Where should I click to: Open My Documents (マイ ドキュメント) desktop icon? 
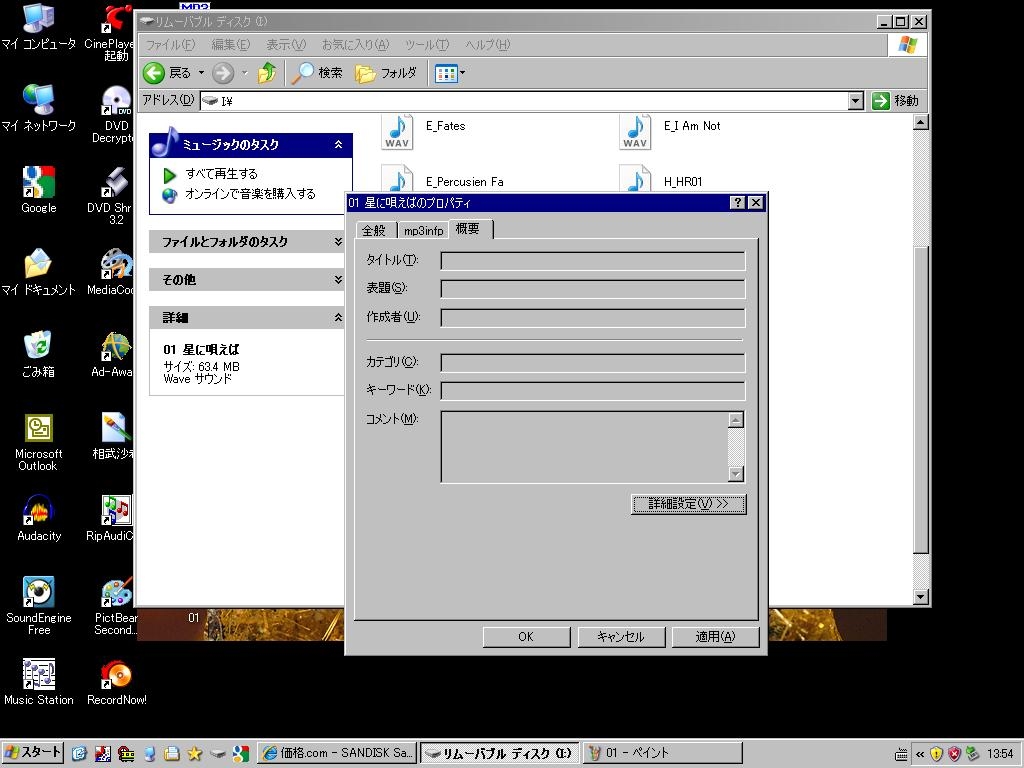tap(39, 272)
